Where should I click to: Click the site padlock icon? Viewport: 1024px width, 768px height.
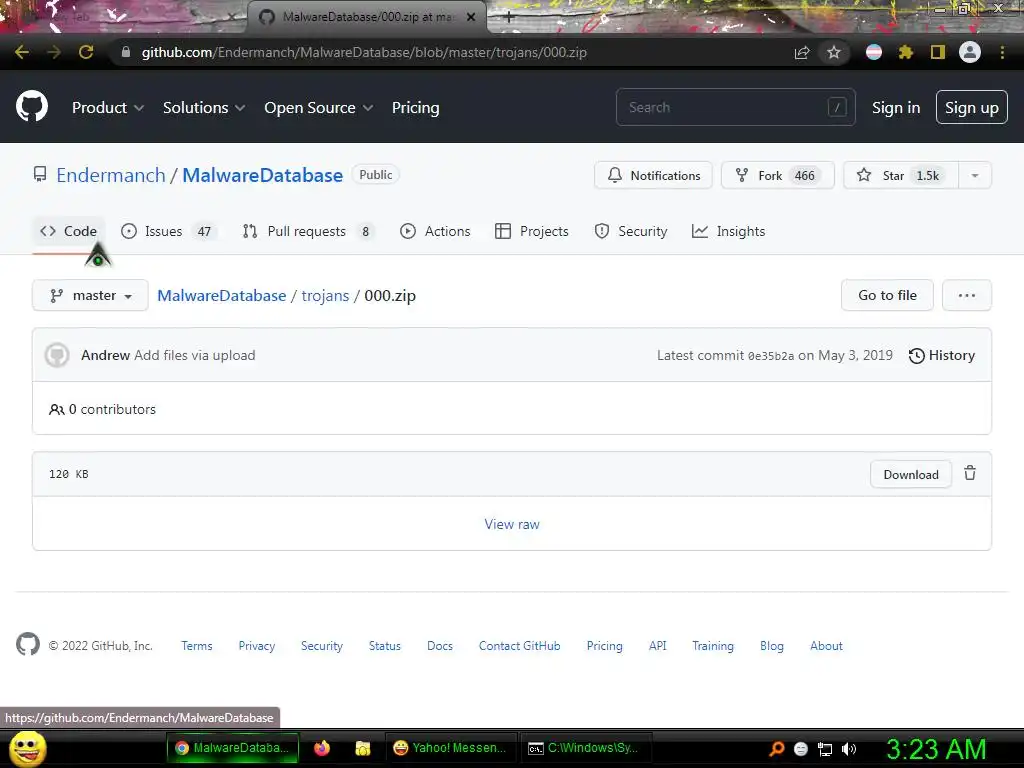tap(126, 52)
